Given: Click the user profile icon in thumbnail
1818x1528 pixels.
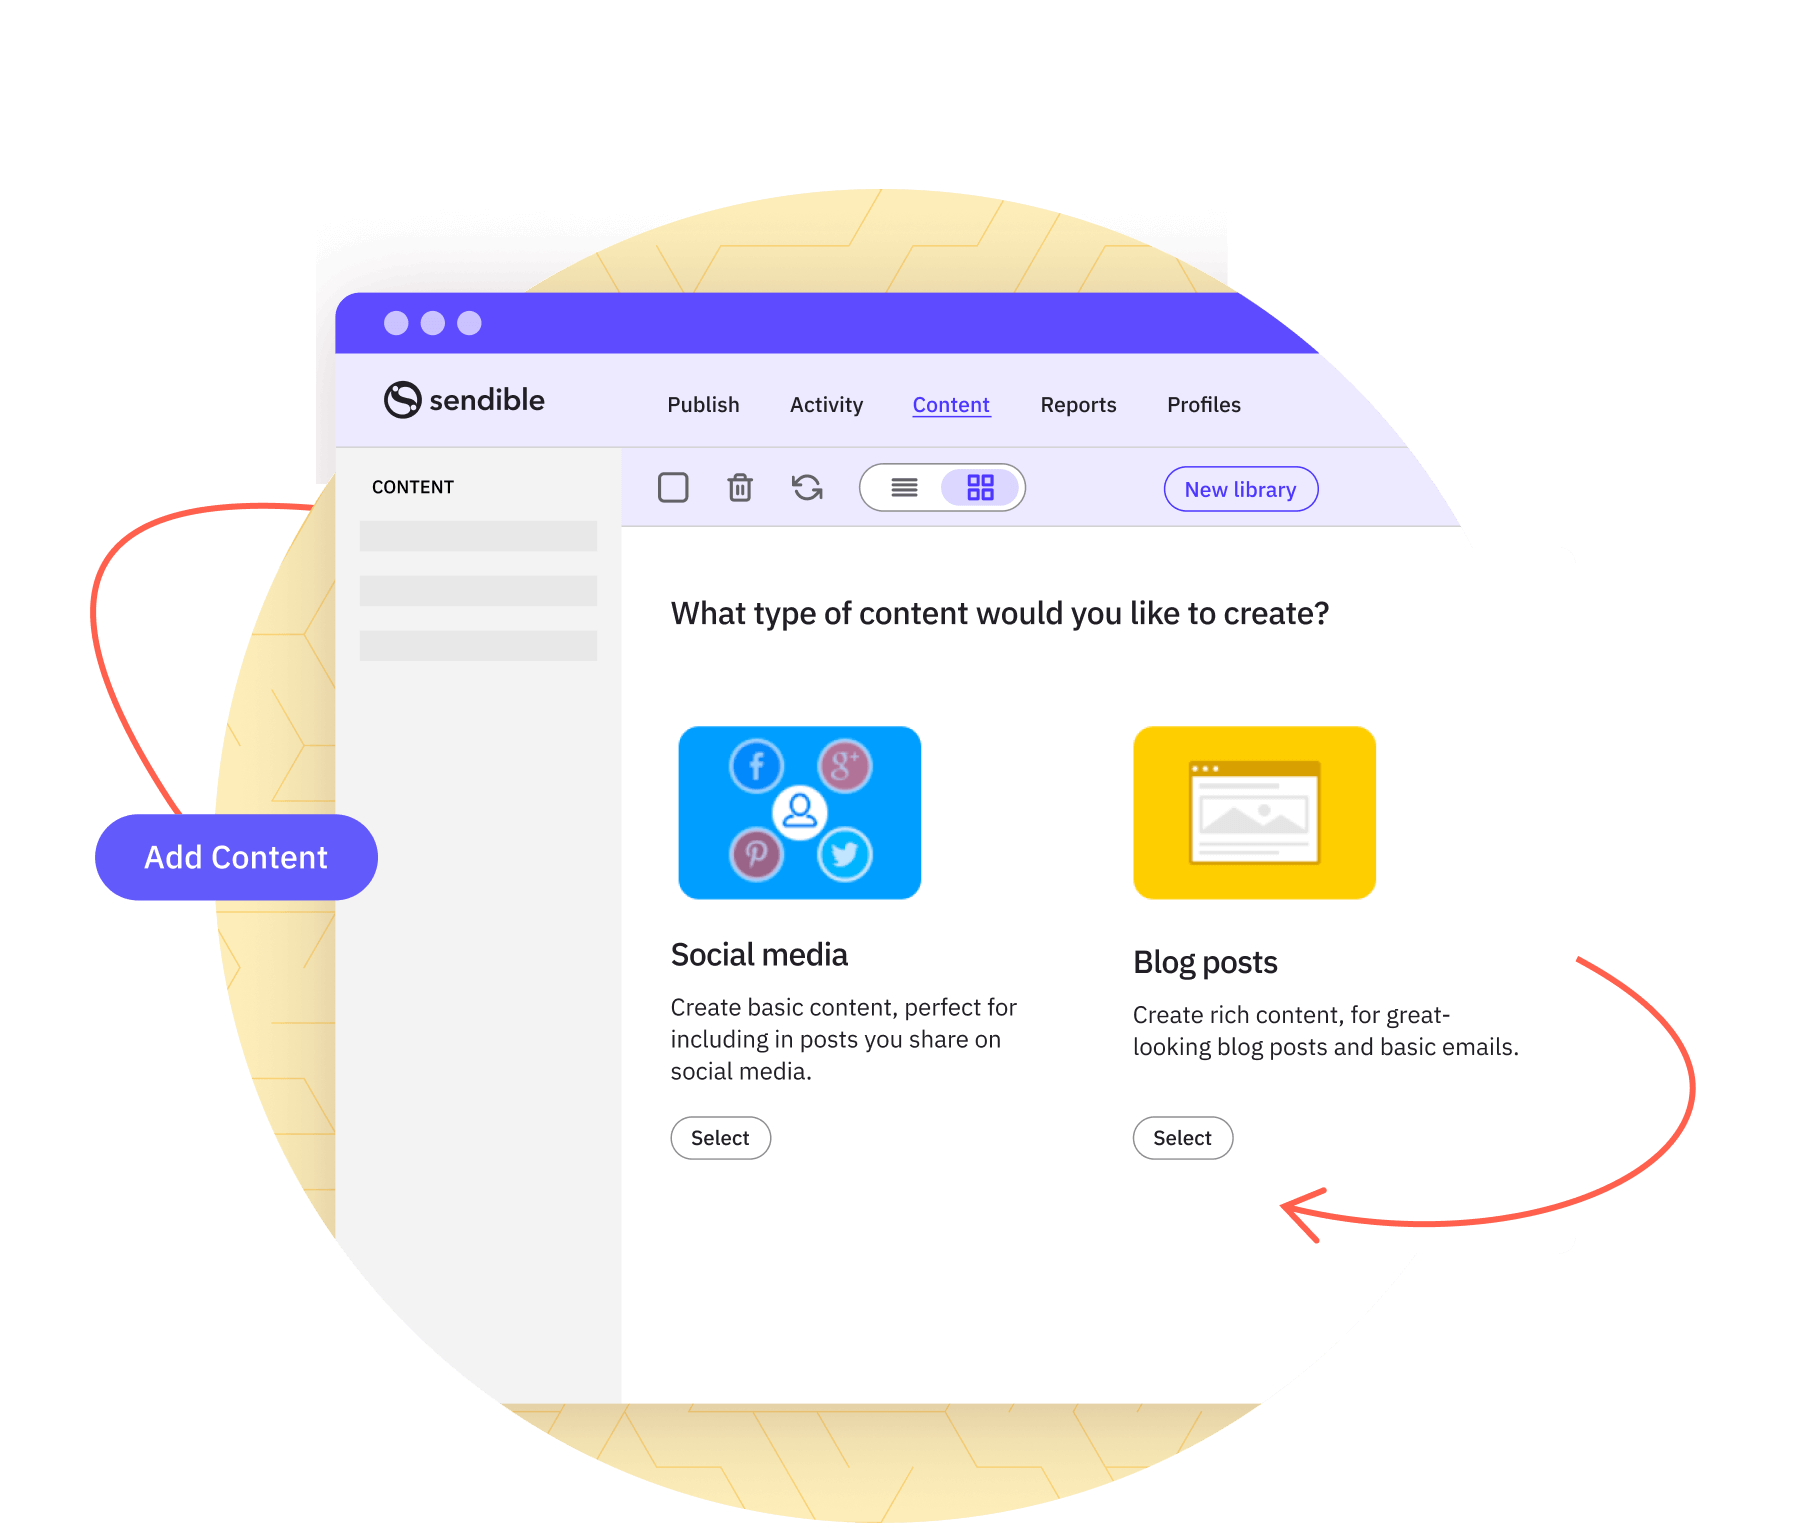Looking at the screenshot, I should (800, 811).
